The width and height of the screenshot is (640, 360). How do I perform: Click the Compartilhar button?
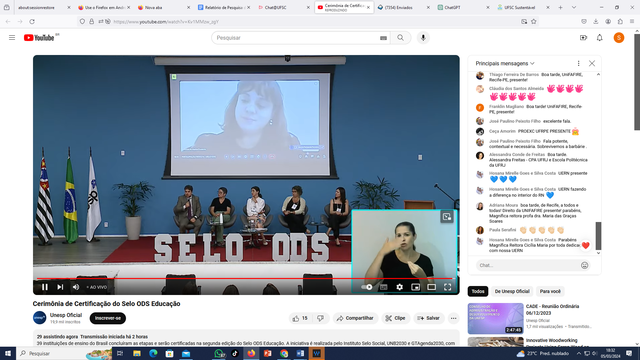355,318
